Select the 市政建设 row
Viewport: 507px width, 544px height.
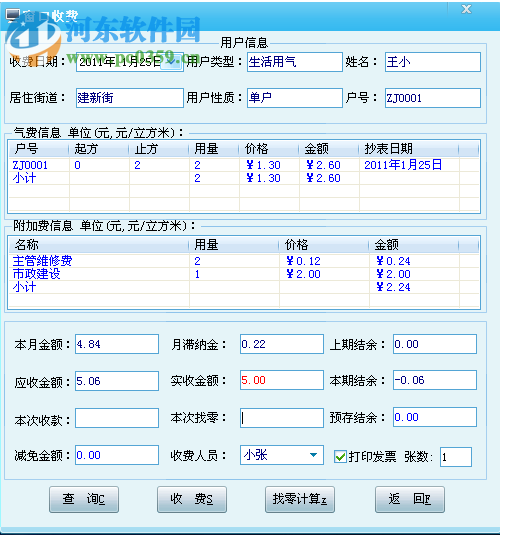pyautogui.click(x=243, y=274)
